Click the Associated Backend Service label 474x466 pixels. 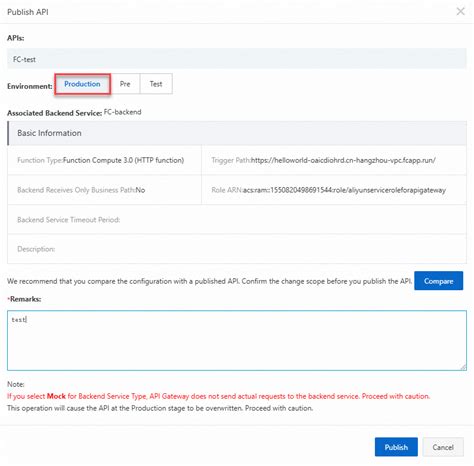click(54, 113)
